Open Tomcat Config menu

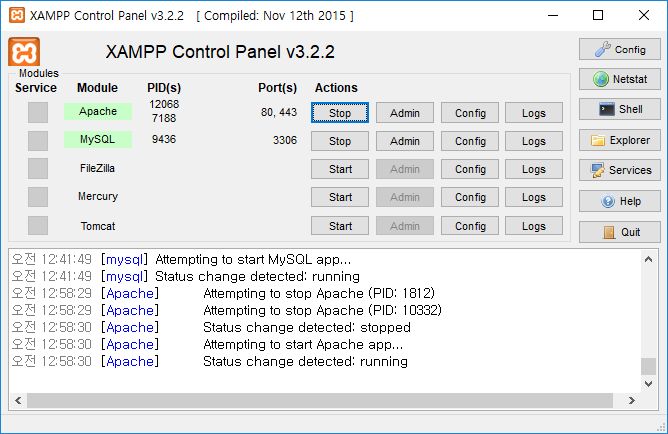coord(470,226)
